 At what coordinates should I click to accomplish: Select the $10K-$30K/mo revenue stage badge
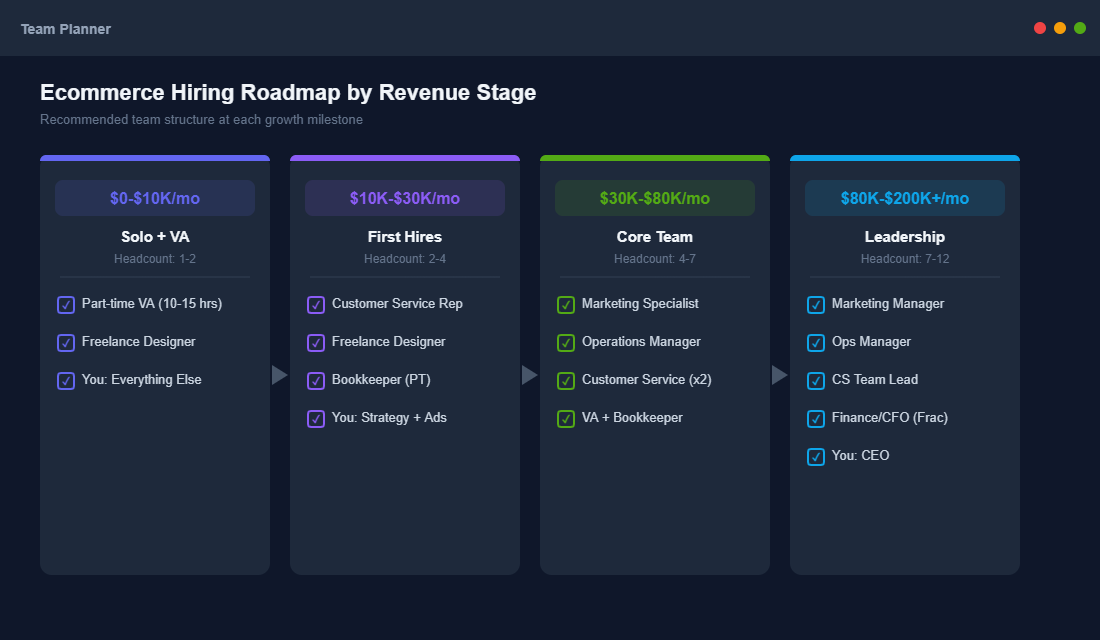click(405, 198)
